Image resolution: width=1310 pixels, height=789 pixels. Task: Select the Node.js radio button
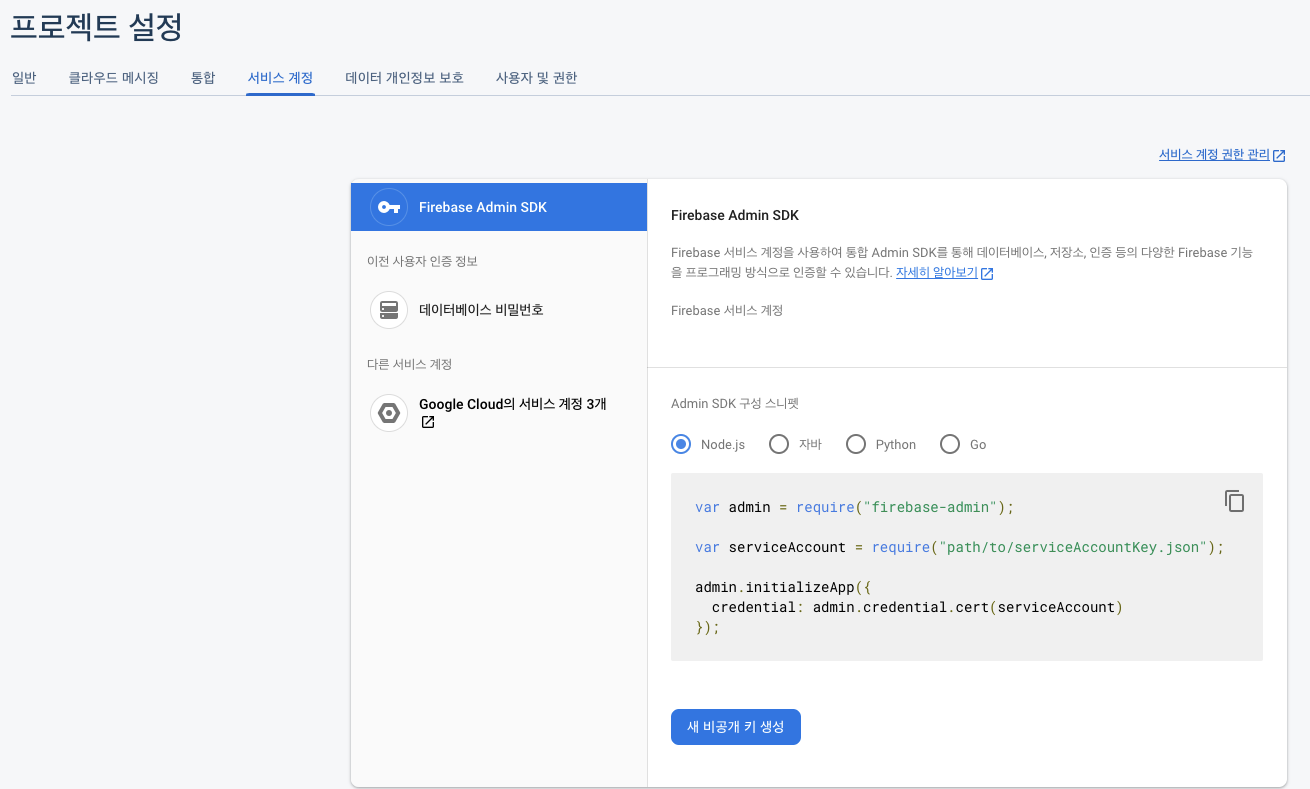point(681,444)
